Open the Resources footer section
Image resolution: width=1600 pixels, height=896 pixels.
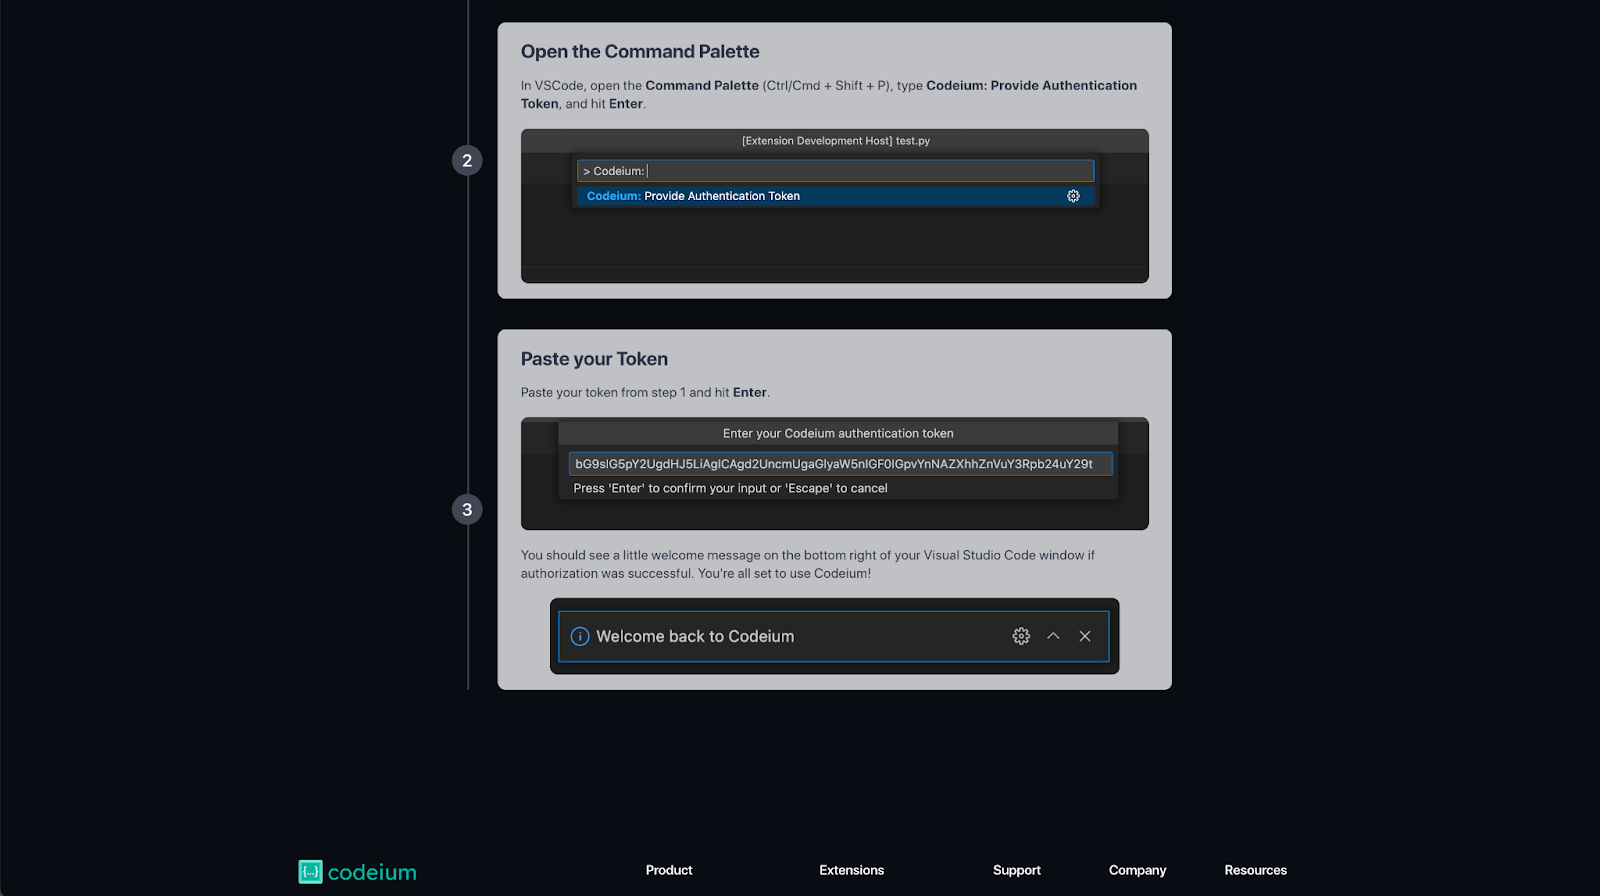click(x=1255, y=870)
